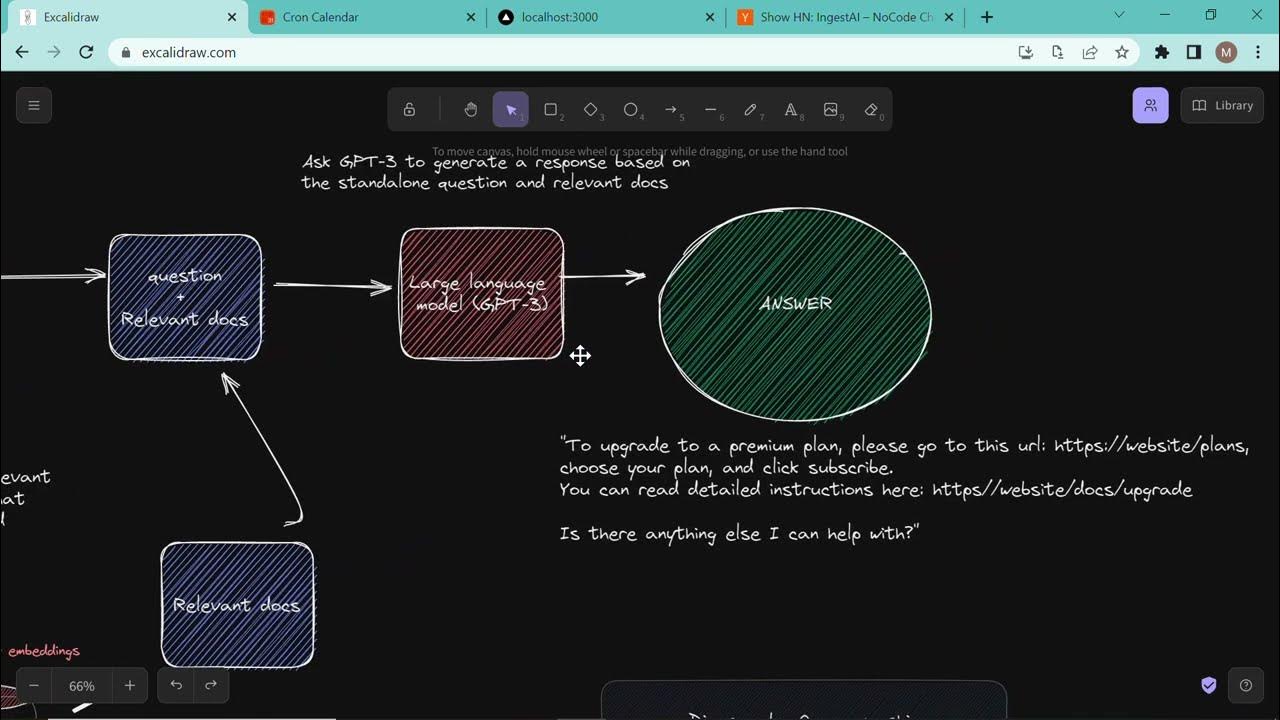The image size is (1280, 720).
Task: Open the Chrome three-dot menu
Action: pyautogui.click(x=1258, y=52)
